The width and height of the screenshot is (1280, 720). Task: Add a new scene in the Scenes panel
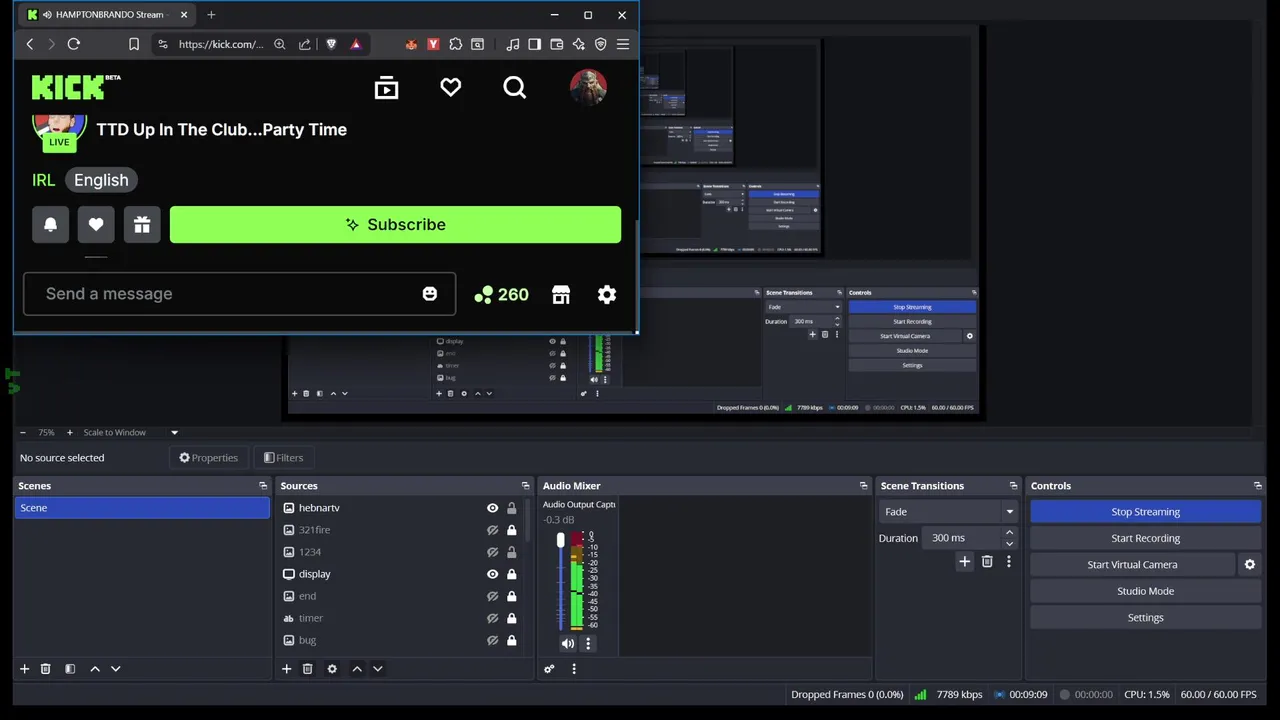(x=25, y=669)
